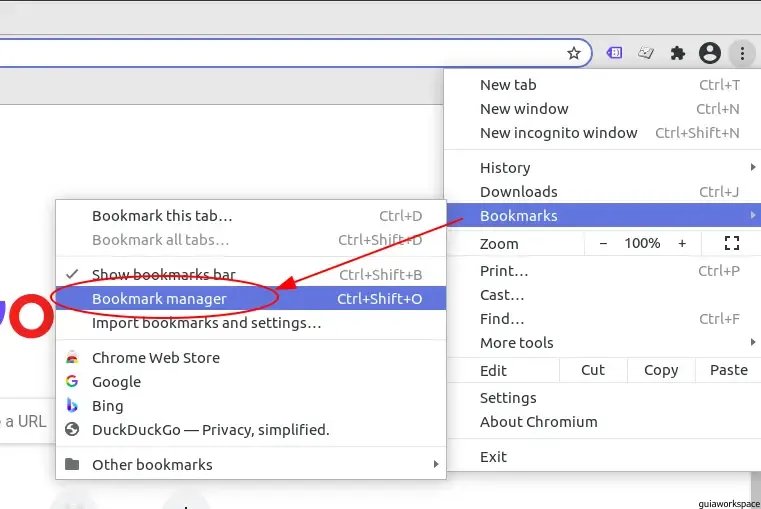Open the Bing bookmark
Viewport: 761px width, 509px height.
pyautogui.click(x=251, y=406)
